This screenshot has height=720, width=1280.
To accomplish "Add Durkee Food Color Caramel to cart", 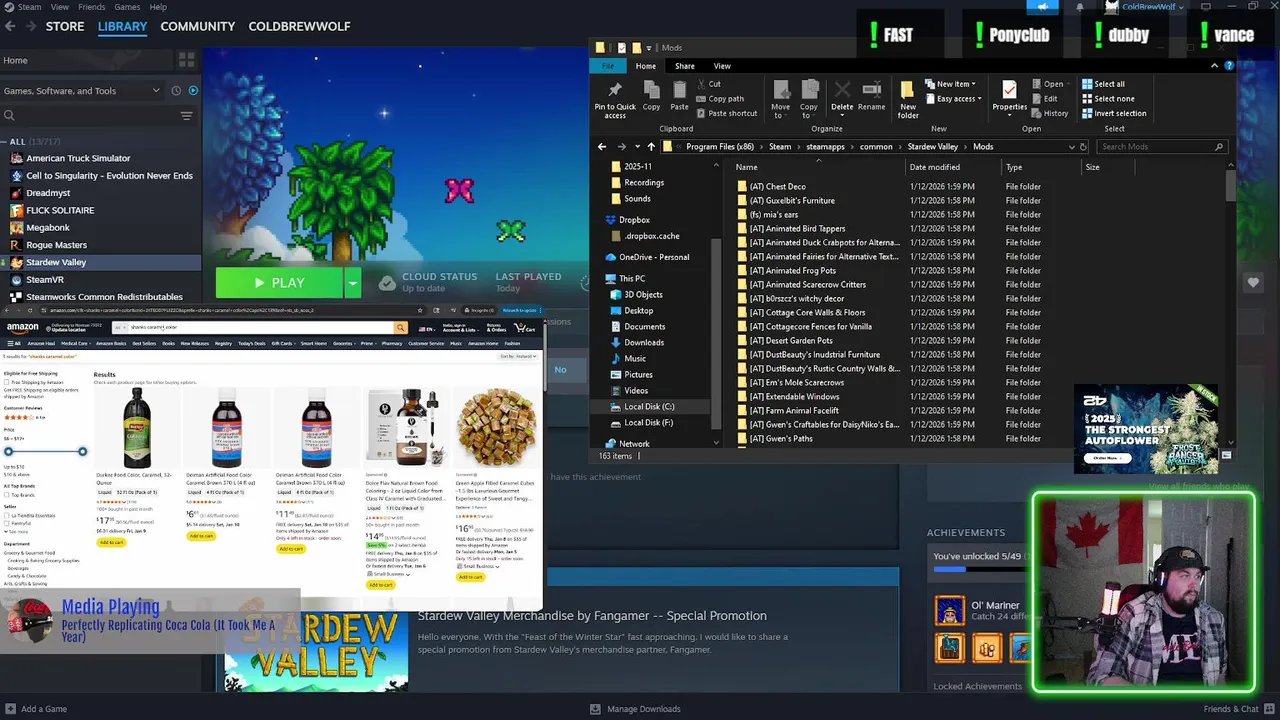I will click(x=111, y=543).
